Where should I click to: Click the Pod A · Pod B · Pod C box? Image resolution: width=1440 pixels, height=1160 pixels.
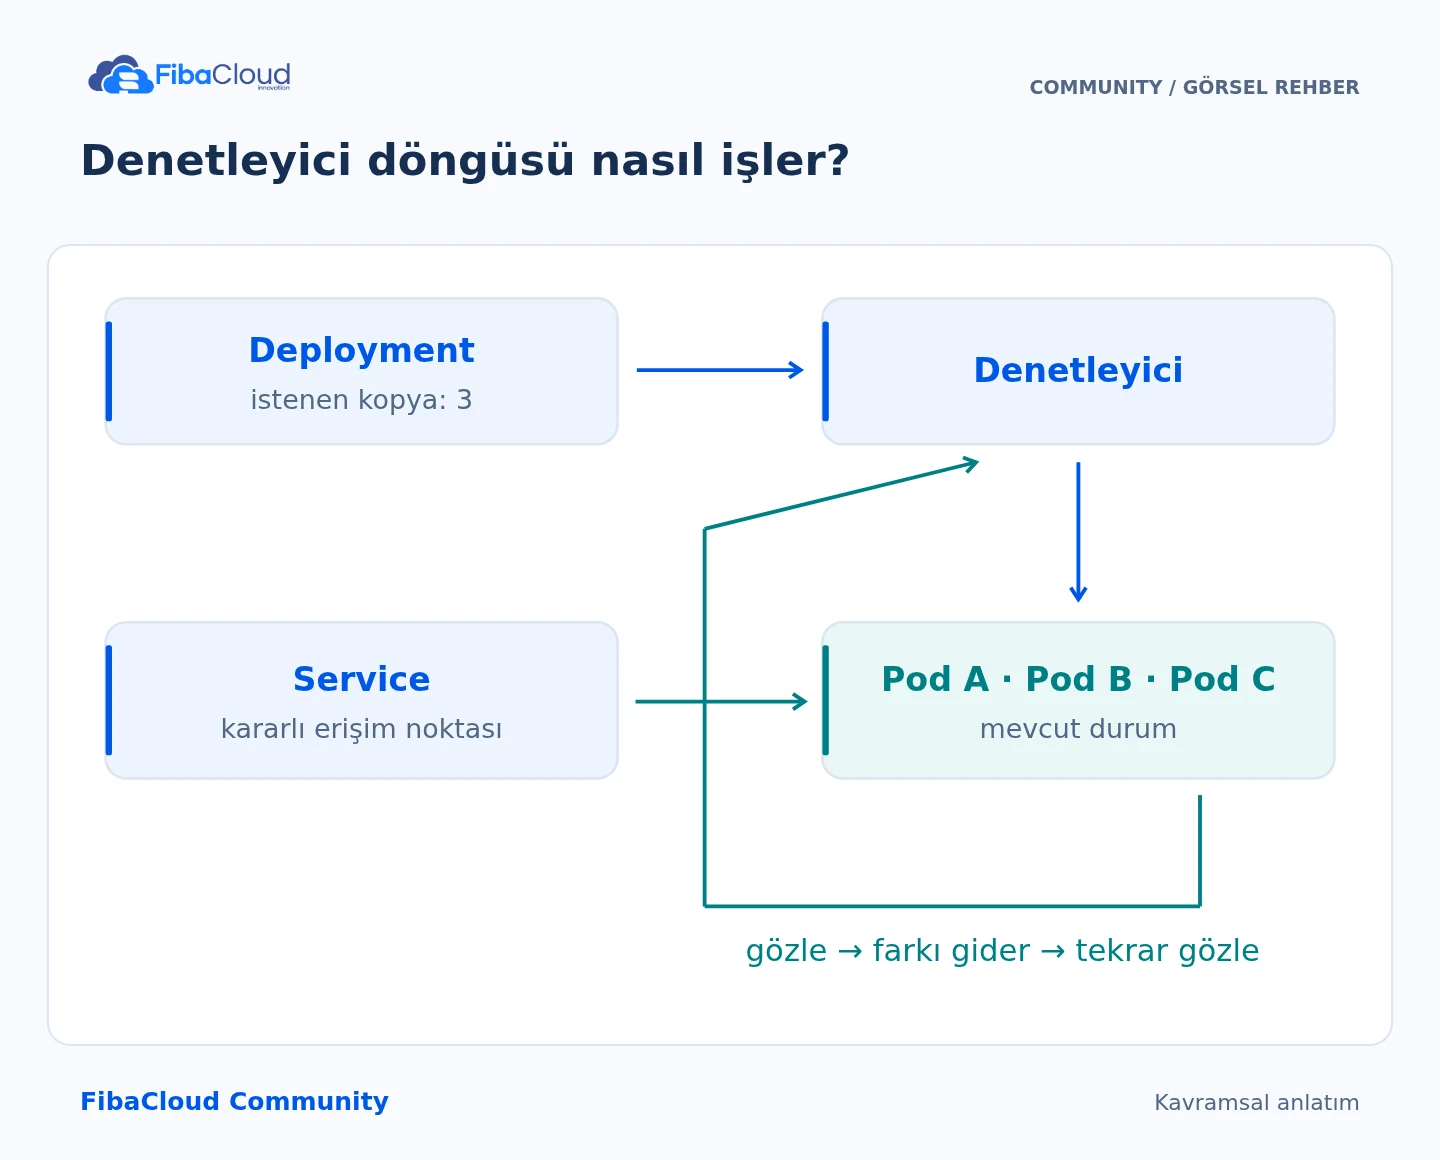click(1078, 700)
